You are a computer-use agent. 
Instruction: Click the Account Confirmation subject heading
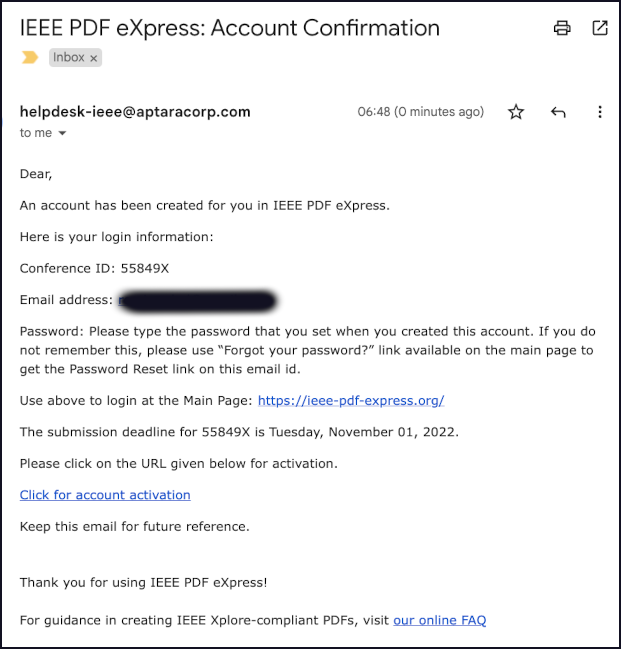pyautogui.click(x=230, y=28)
